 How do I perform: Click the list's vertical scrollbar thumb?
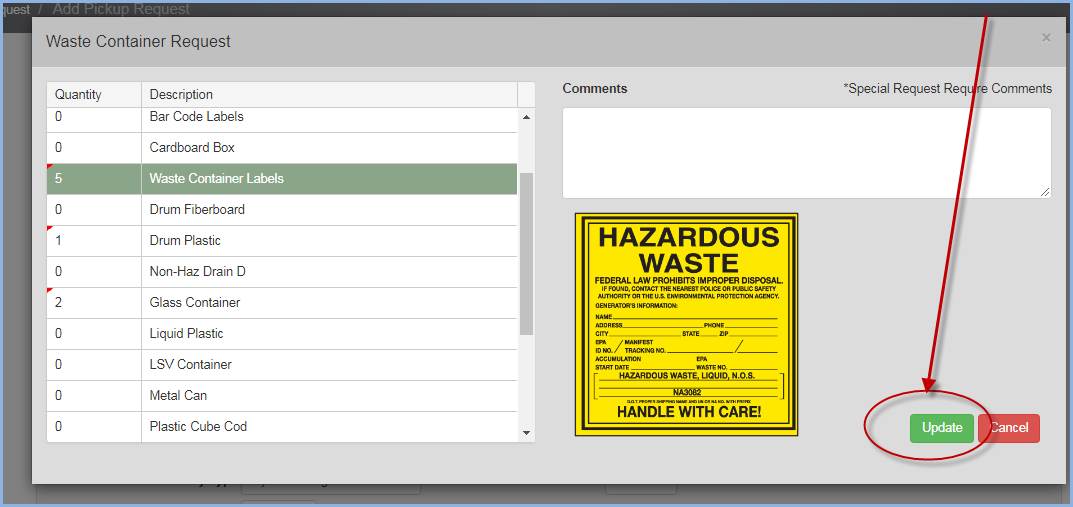coord(527,254)
